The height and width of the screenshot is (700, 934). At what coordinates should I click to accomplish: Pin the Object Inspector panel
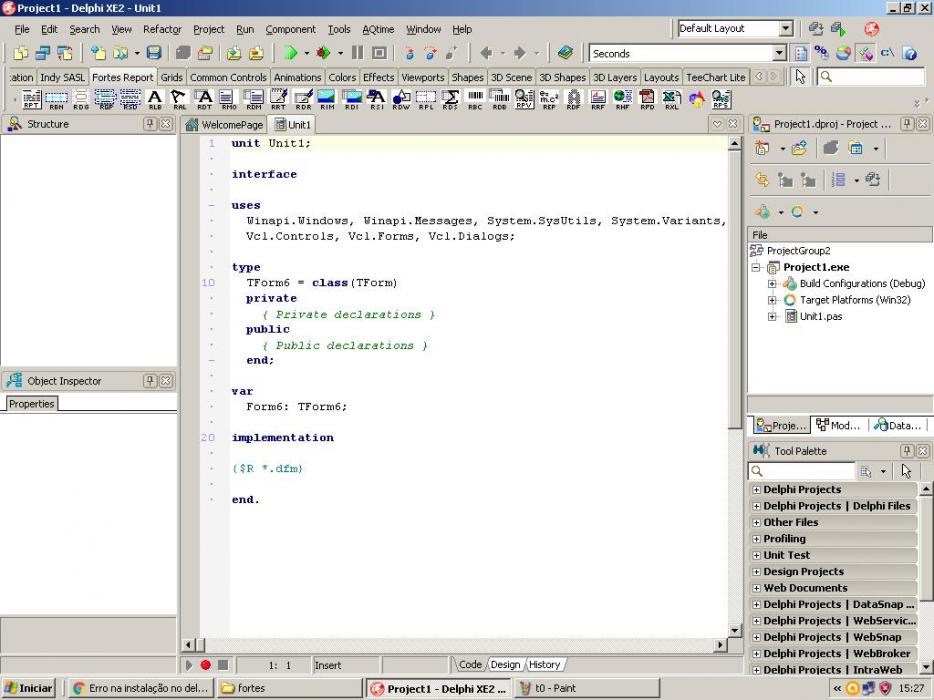(x=150, y=381)
